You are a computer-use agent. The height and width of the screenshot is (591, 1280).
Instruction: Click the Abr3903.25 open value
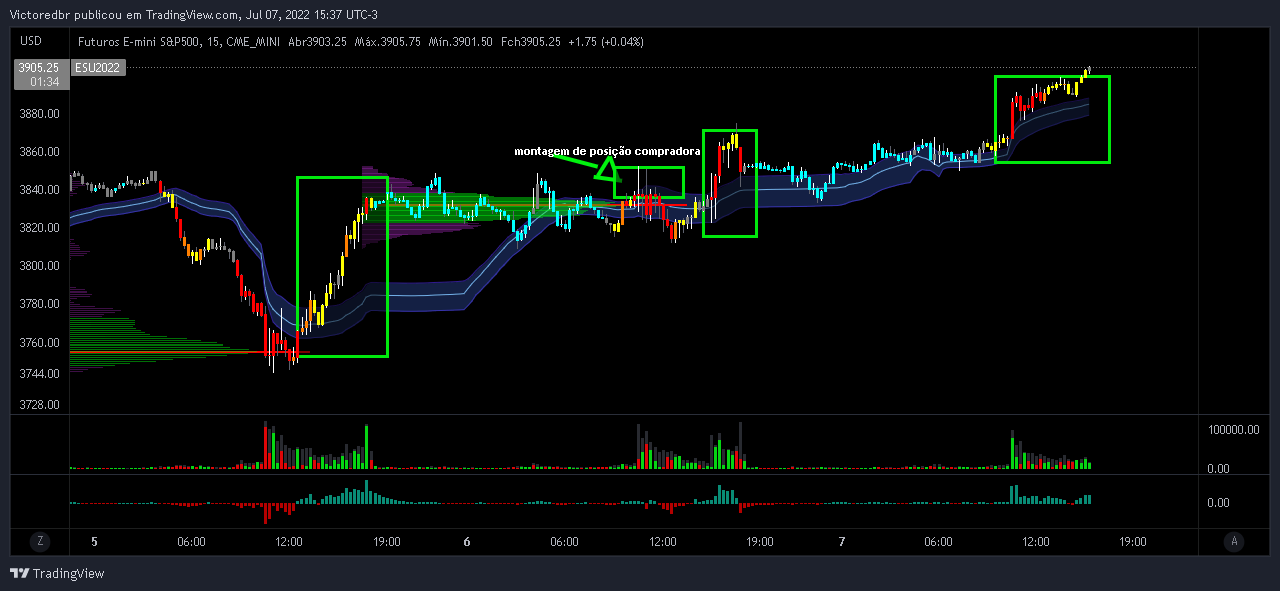(317, 42)
